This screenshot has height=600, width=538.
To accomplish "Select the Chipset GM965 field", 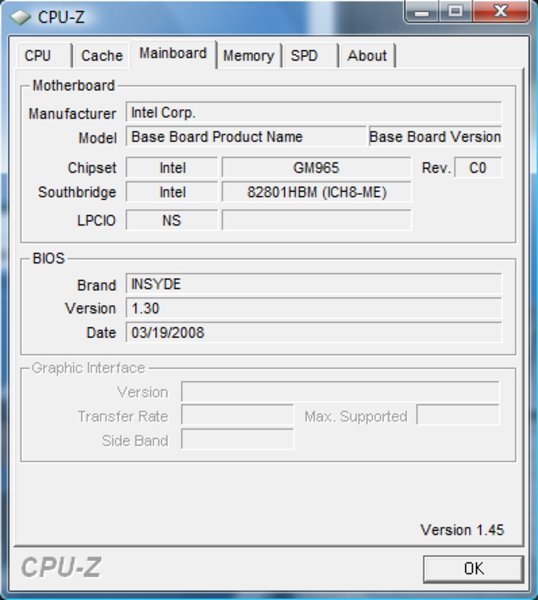I will pos(316,168).
